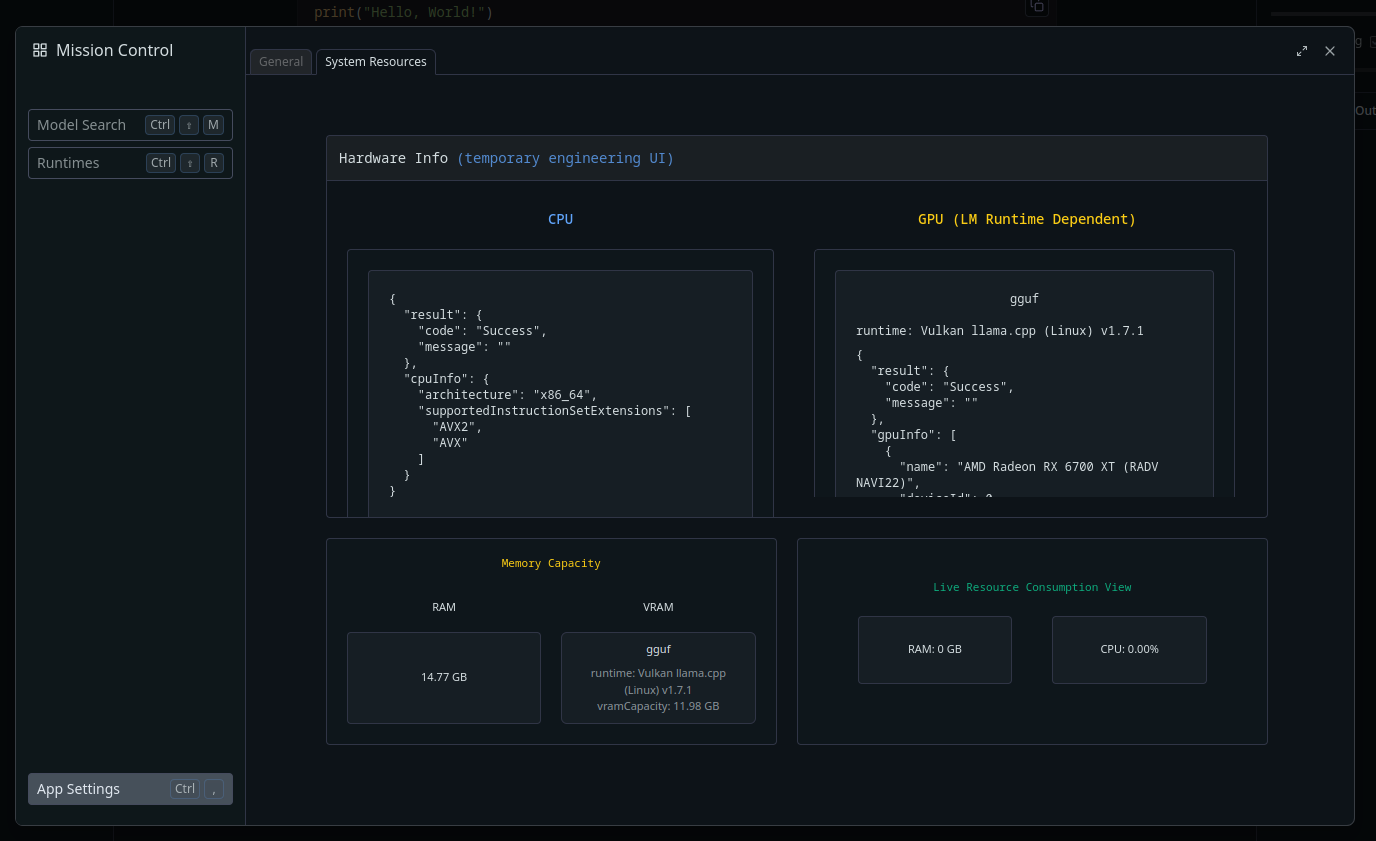This screenshot has width=1376, height=841.
Task: Click the diagonal arrows resize icon
Action: click(1301, 50)
